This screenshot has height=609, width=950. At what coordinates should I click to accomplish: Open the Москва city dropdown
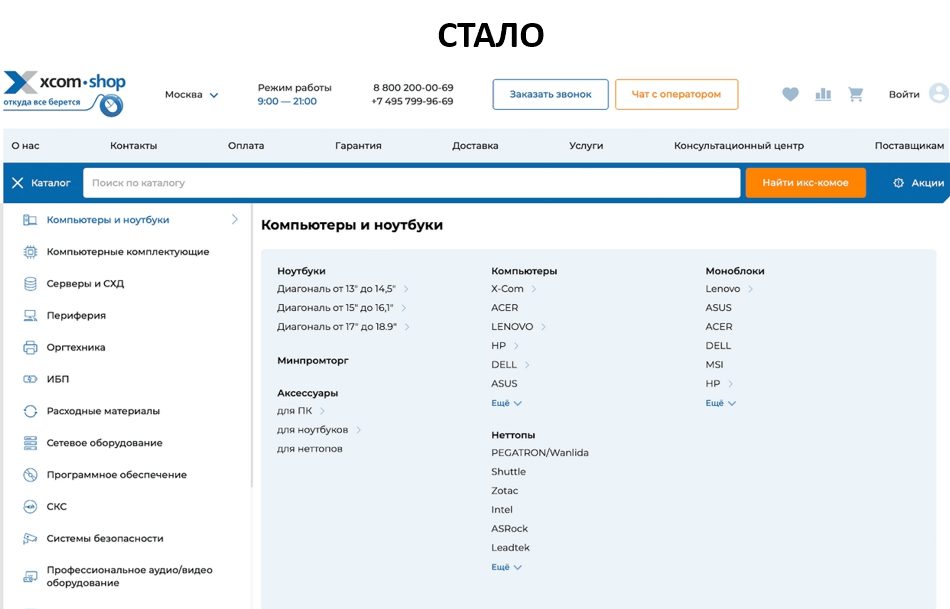191,95
